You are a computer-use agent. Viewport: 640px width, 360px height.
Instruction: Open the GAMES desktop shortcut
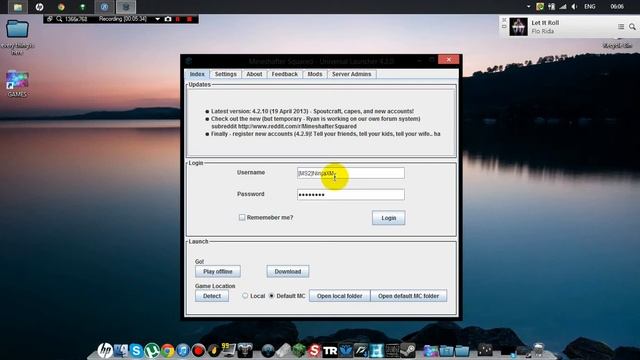(x=17, y=84)
